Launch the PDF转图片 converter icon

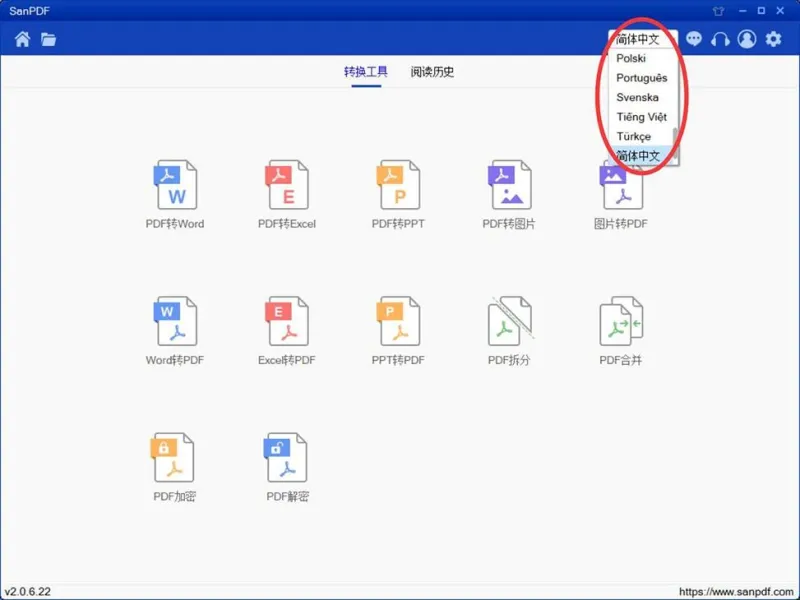pyautogui.click(x=509, y=185)
